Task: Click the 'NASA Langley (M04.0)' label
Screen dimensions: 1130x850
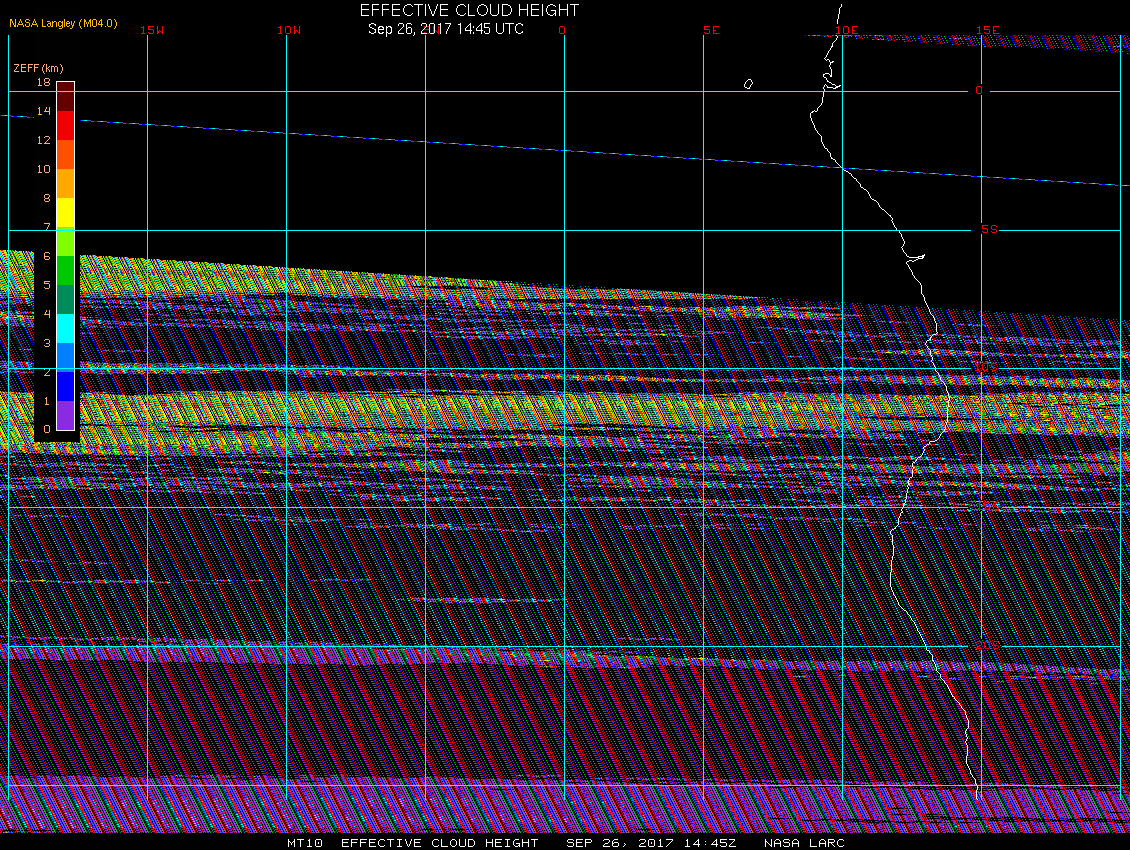Action: pyautogui.click(x=63, y=23)
